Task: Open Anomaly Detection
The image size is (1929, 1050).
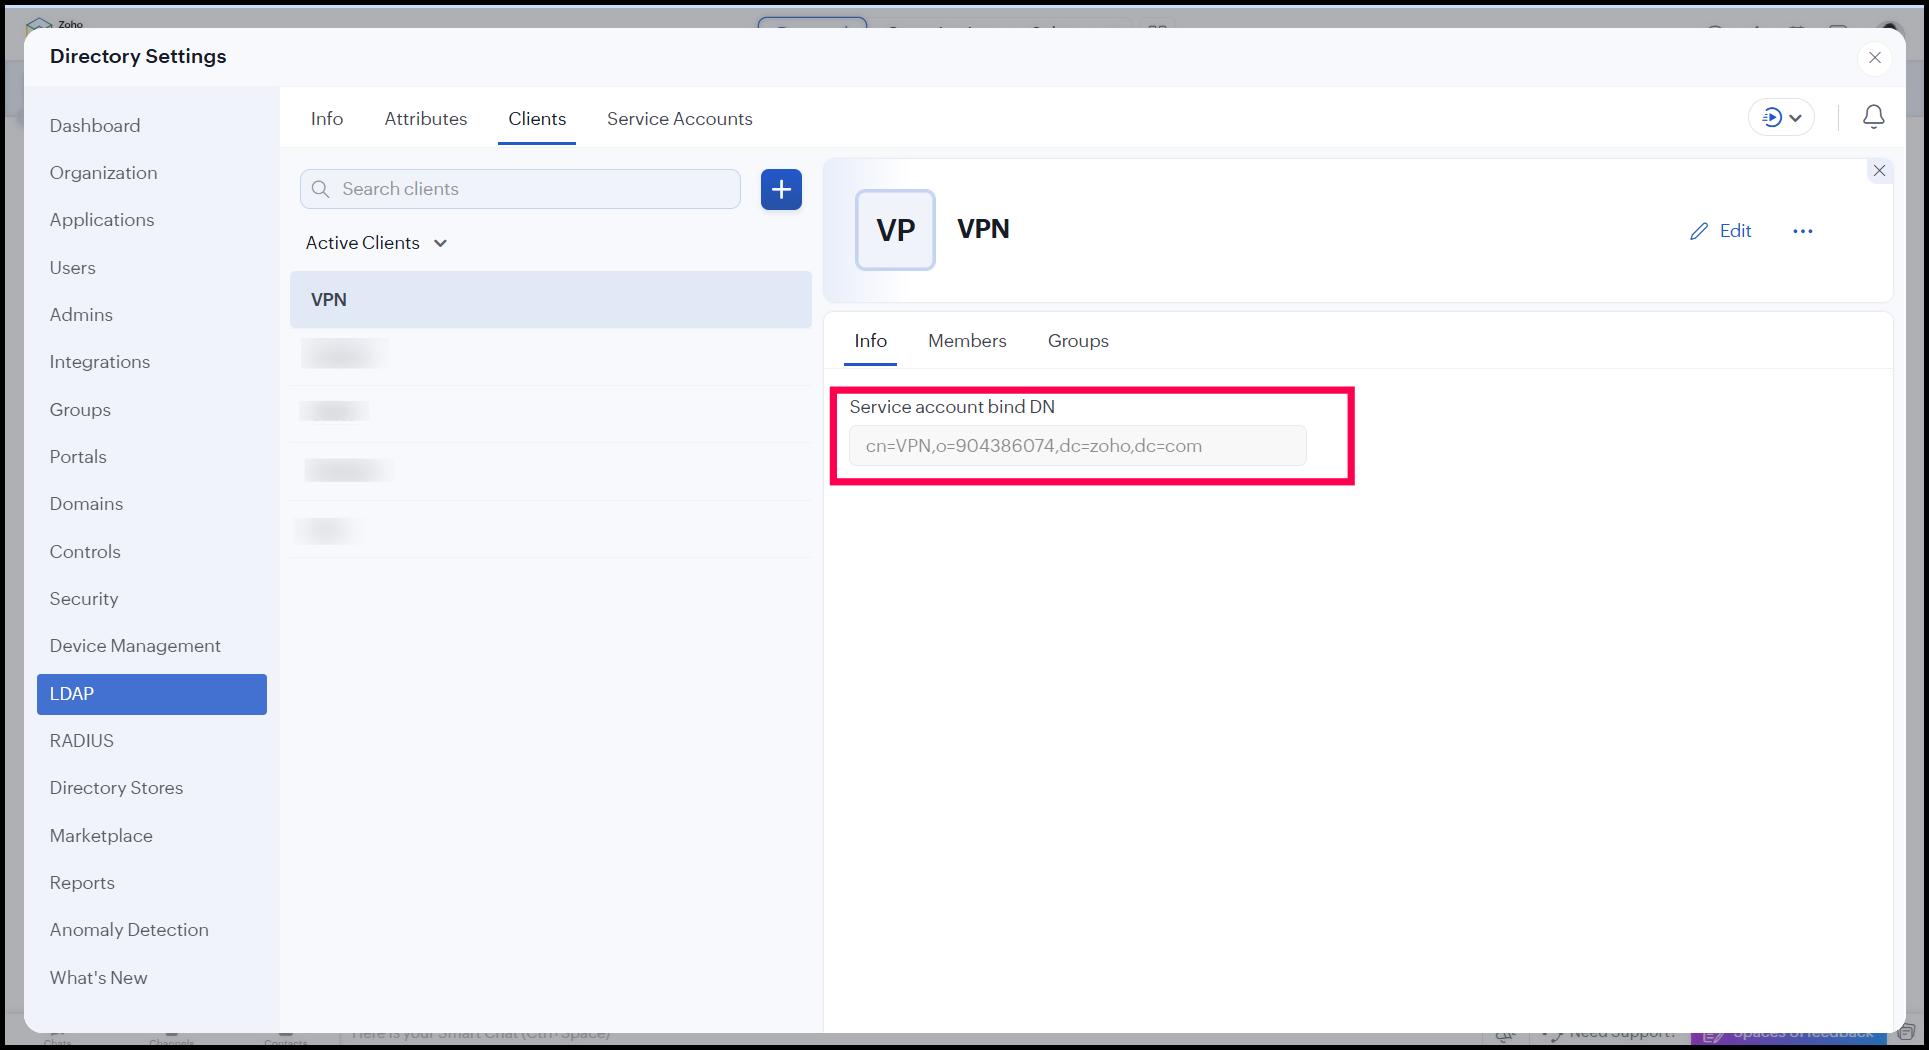Action: 129,930
